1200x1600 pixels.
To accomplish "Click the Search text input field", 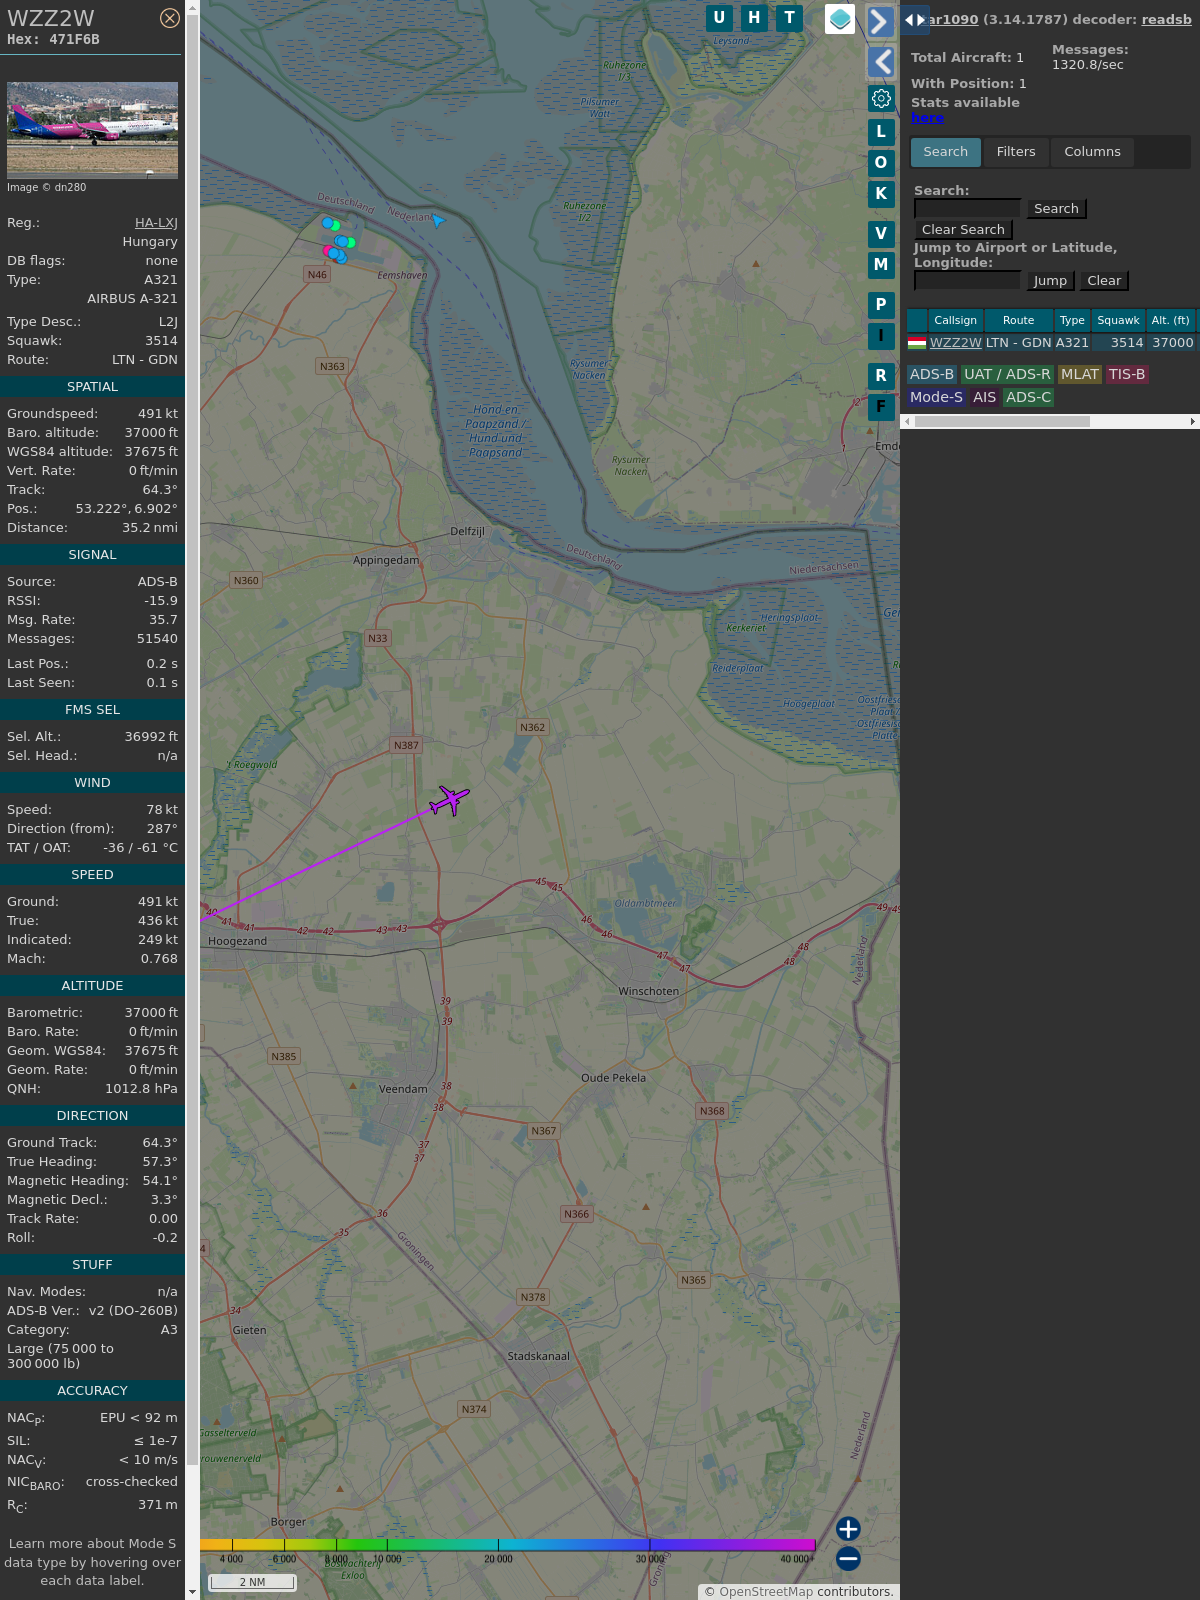I will 967,209.
